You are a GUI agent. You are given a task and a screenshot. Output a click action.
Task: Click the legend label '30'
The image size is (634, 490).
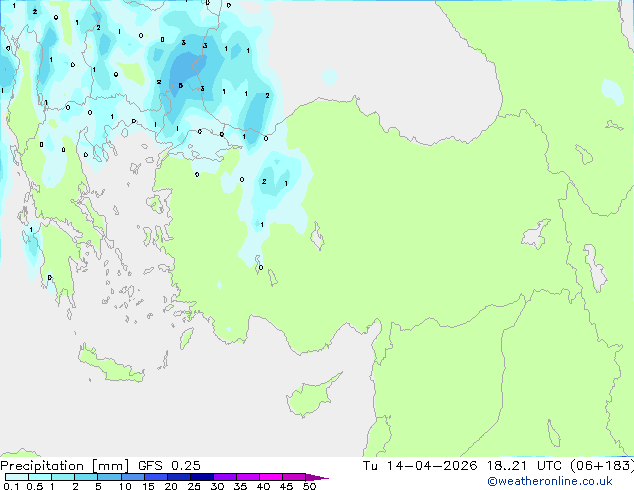[x=217, y=486]
